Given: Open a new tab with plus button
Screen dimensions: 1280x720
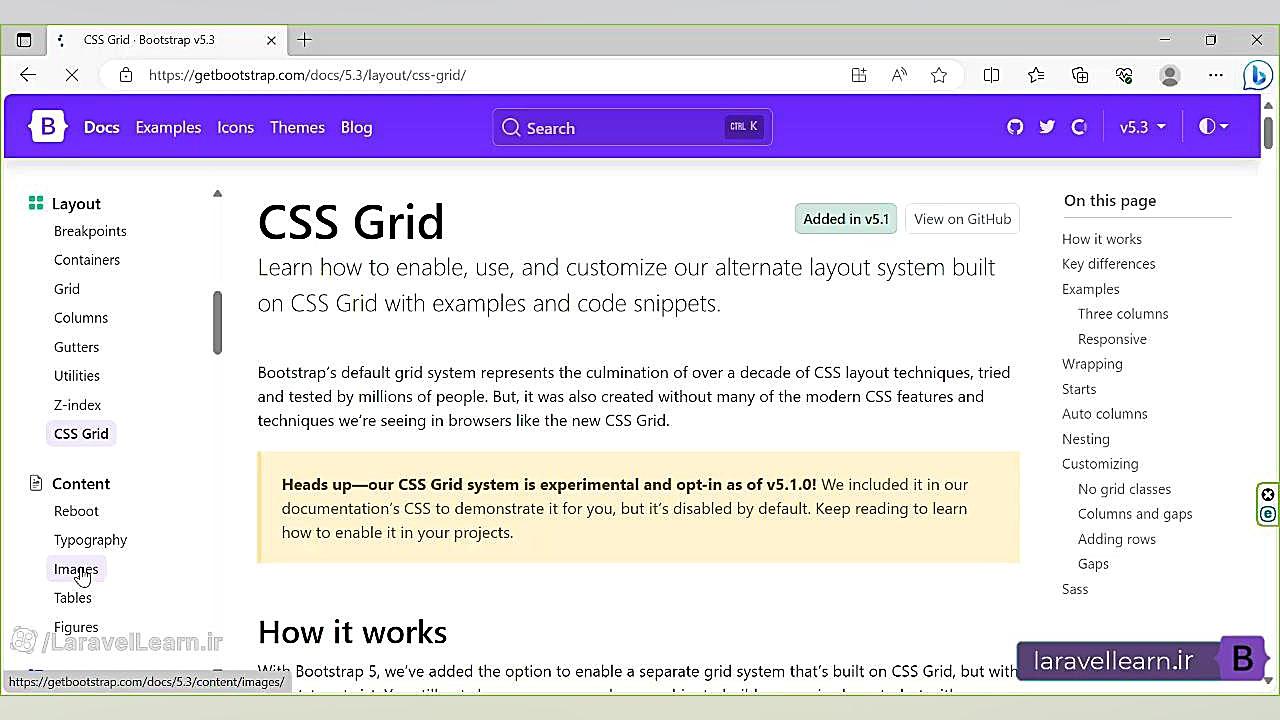Looking at the screenshot, I should click(305, 40).
